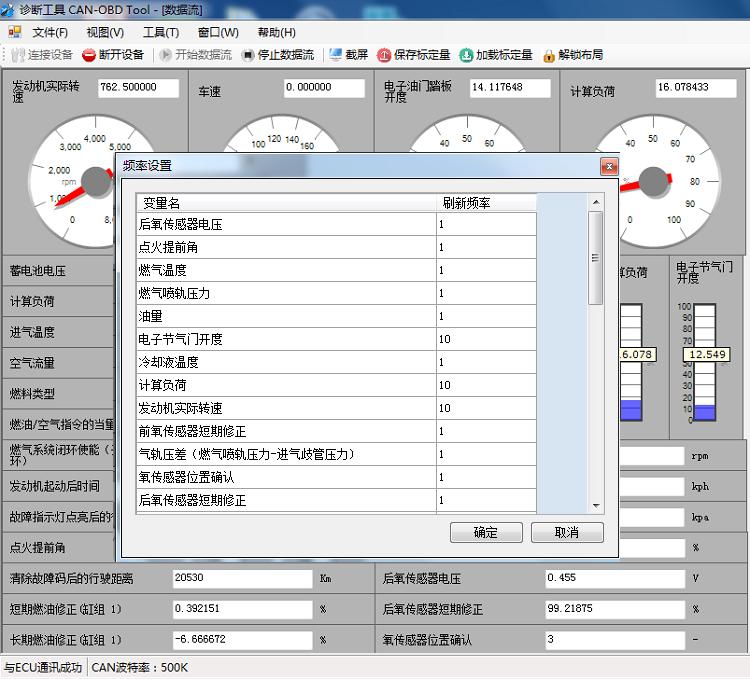Click the 解锁布局 unlock layout icon
The image size is (750, 679).
549,55
